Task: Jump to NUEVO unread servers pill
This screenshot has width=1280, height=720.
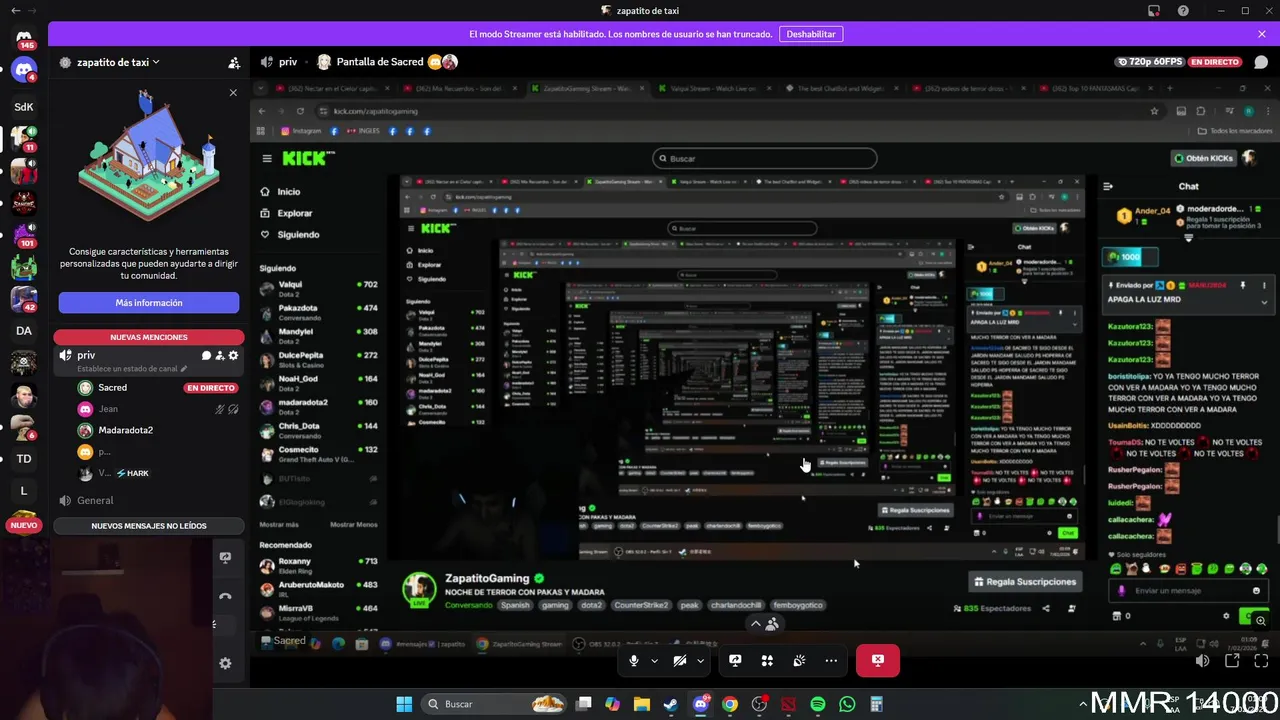Action: coord(24,525)
